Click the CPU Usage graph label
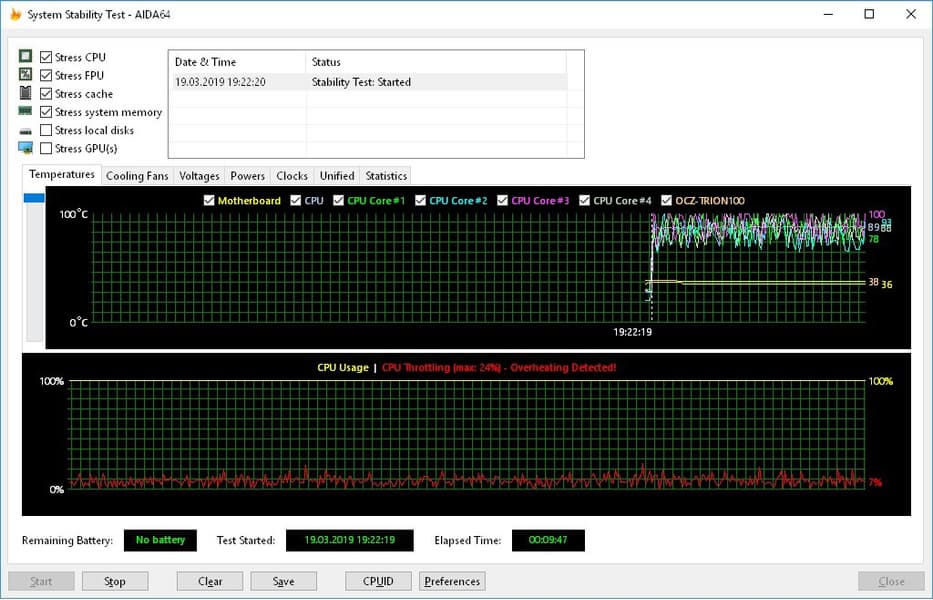 (343, 368)
